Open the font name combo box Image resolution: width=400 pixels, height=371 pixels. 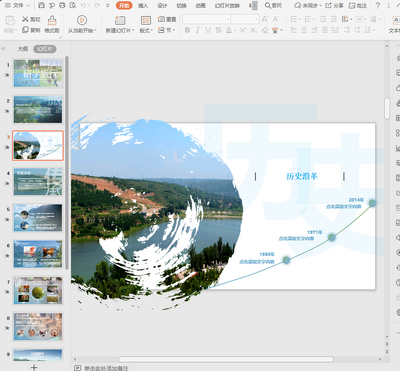tap(206, 19)
